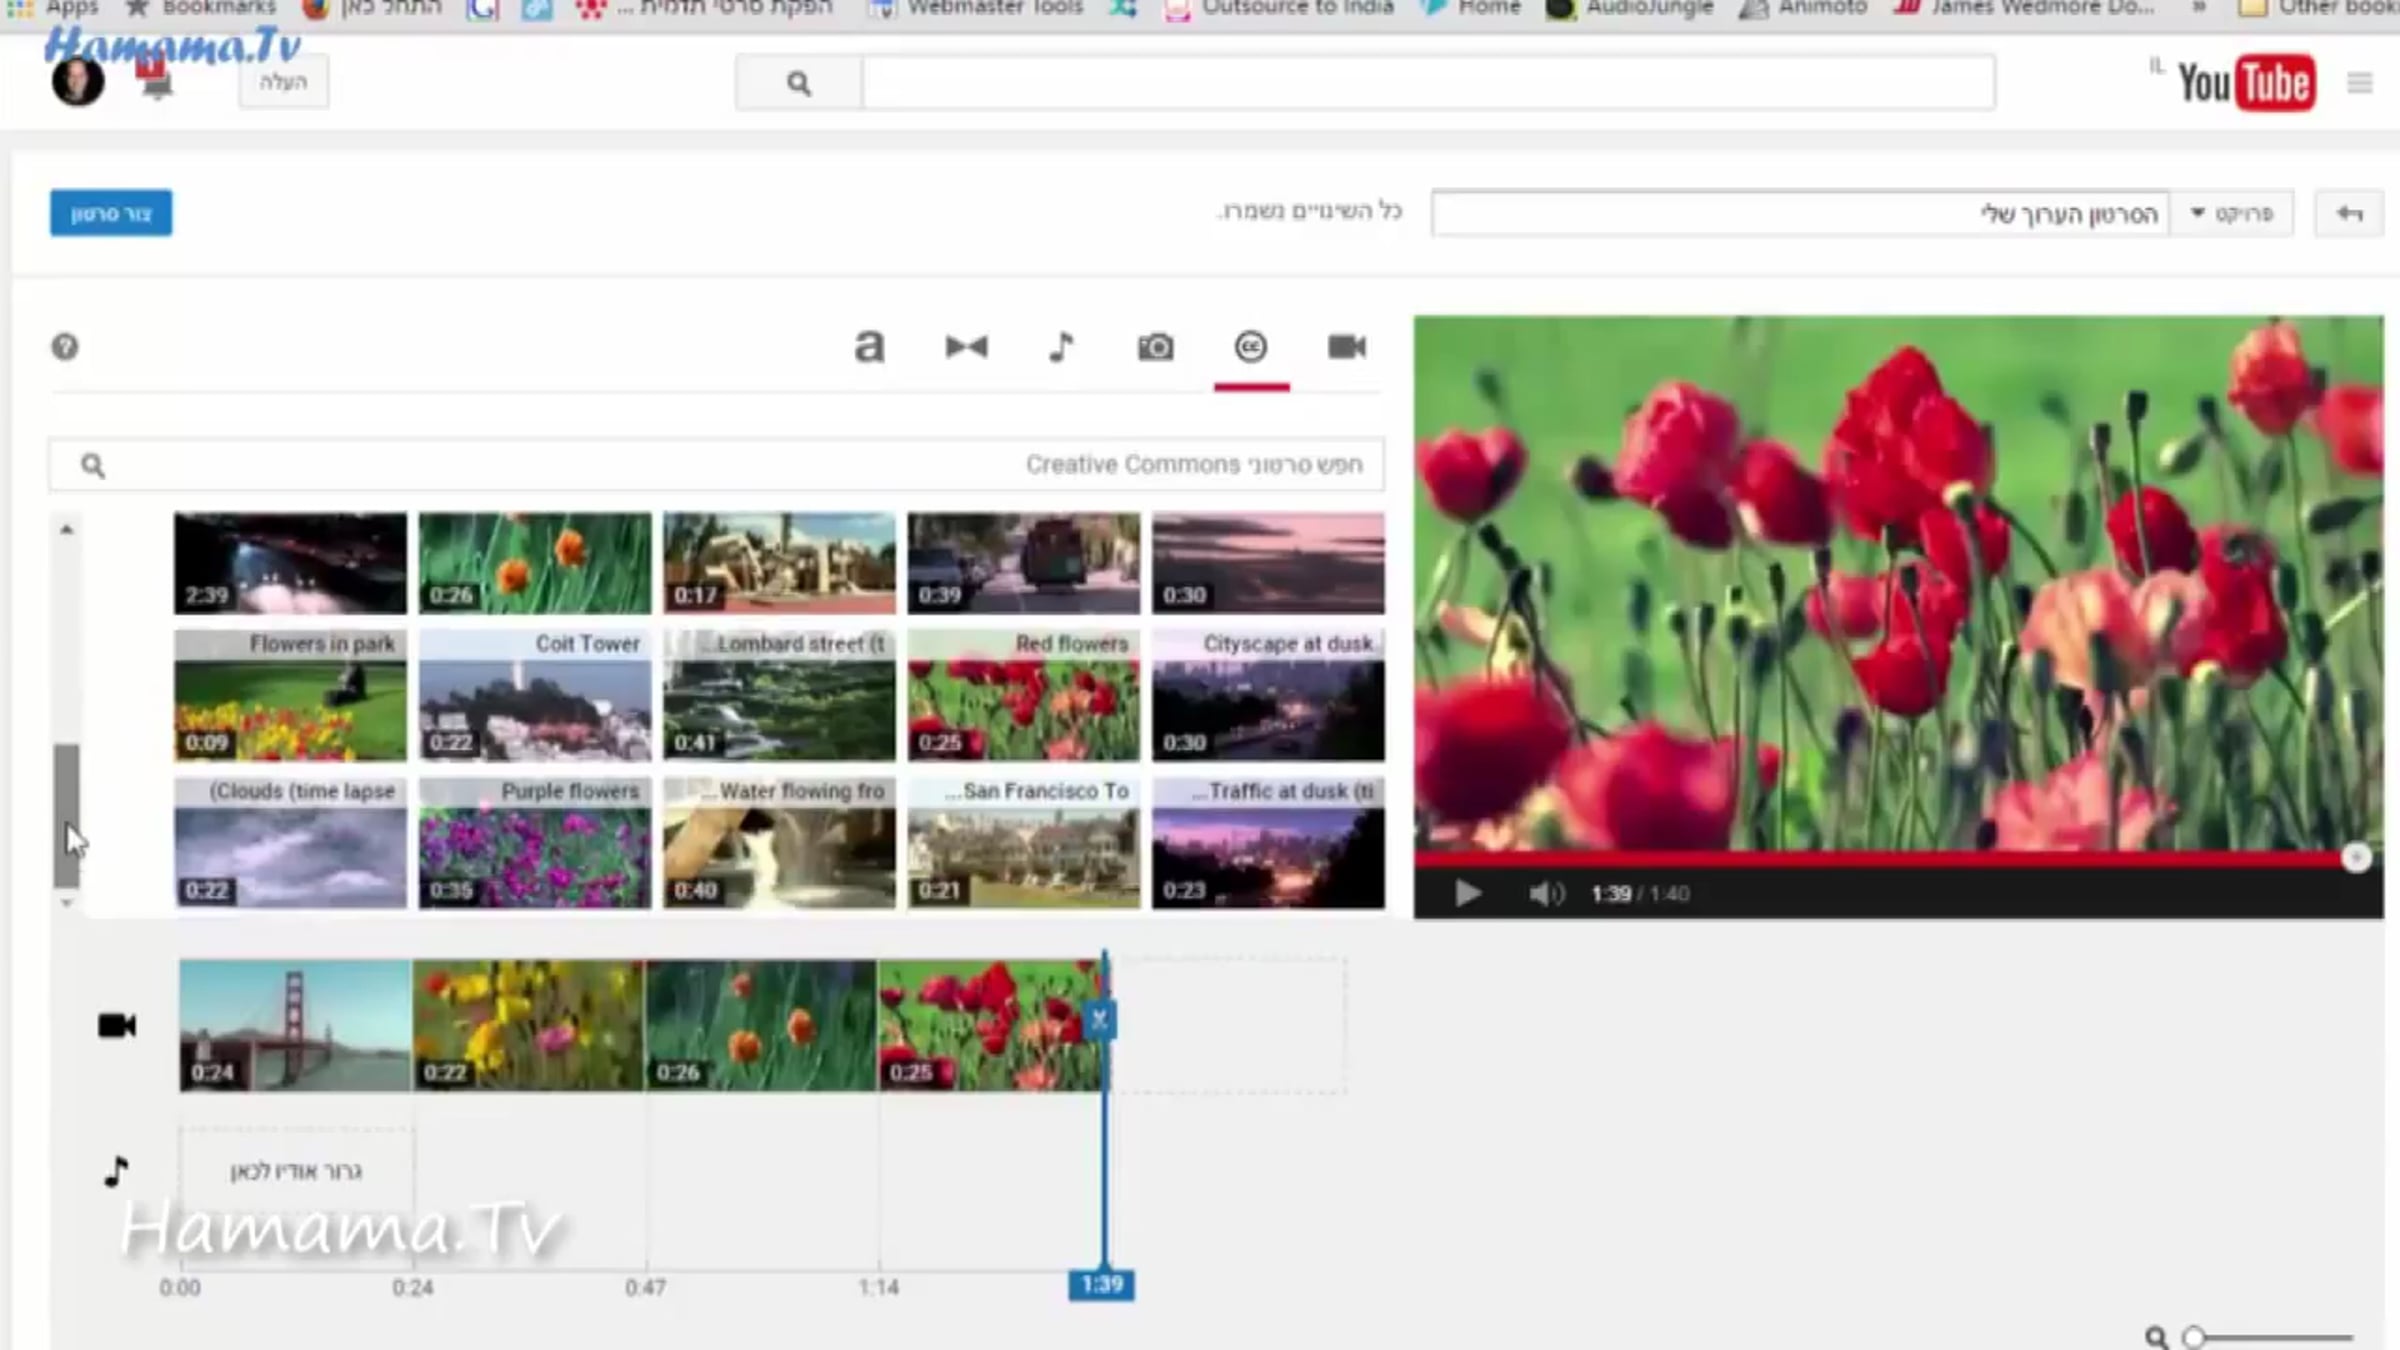The width and height of the screenshot is (2400, 1350).
Task: Open the notifications bell icon
Action: [x=155, y=82]
